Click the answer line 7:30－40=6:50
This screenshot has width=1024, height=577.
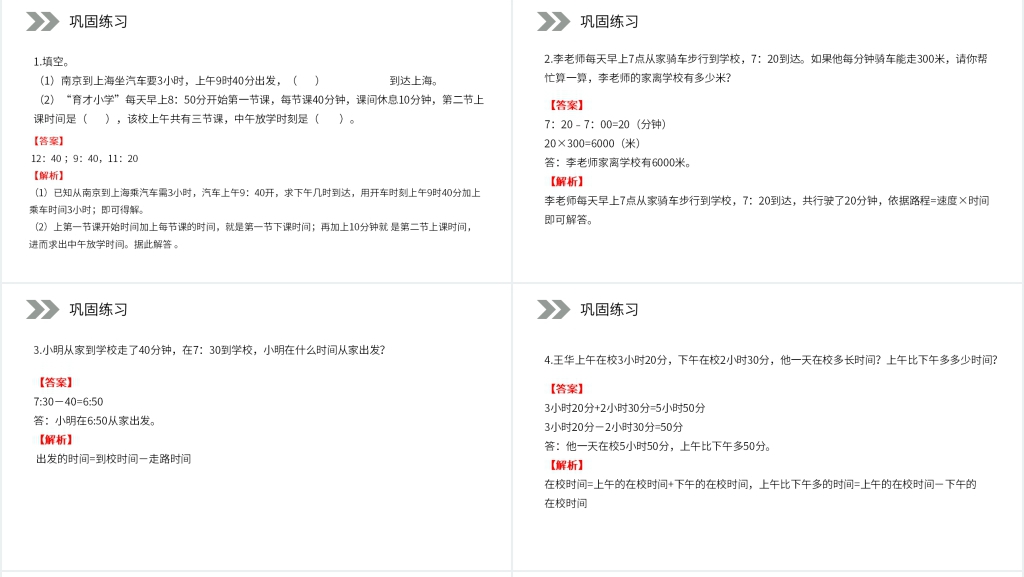(x=68, y=401)
